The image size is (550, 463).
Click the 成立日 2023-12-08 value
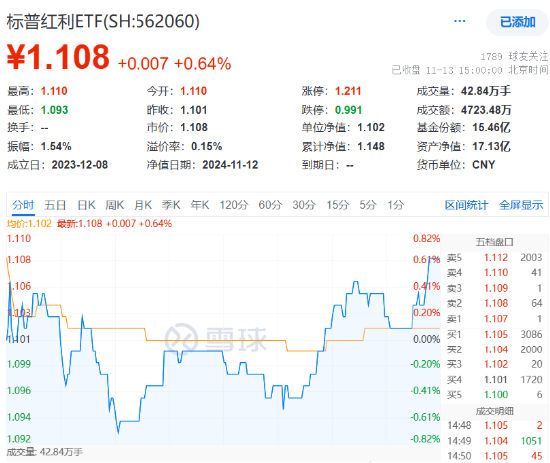tap(80, 165)
